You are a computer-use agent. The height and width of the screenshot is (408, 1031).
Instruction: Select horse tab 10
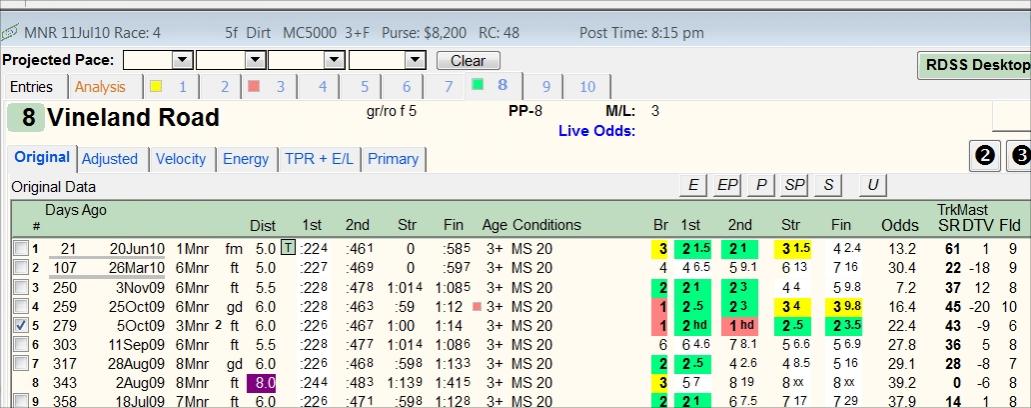[x=587, y=87]
